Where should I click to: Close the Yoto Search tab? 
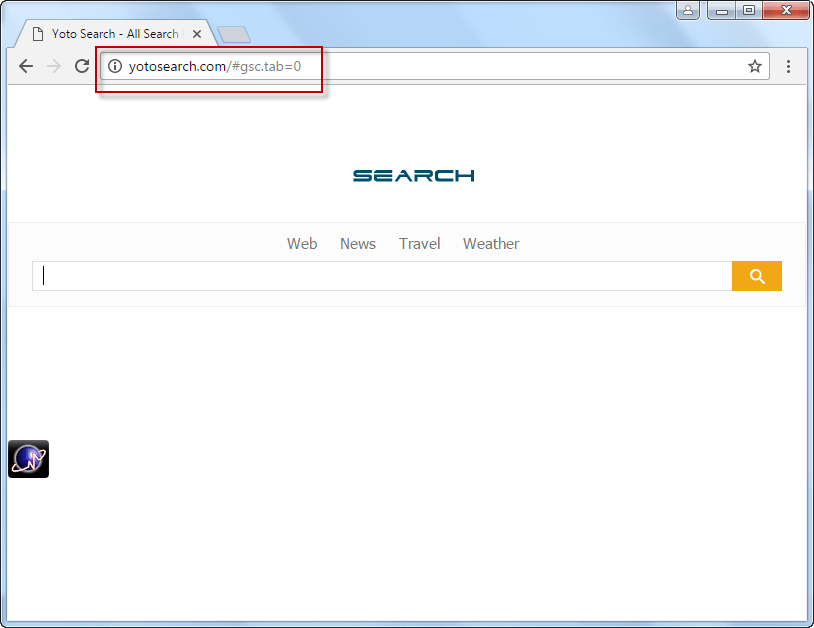[197, 34]
